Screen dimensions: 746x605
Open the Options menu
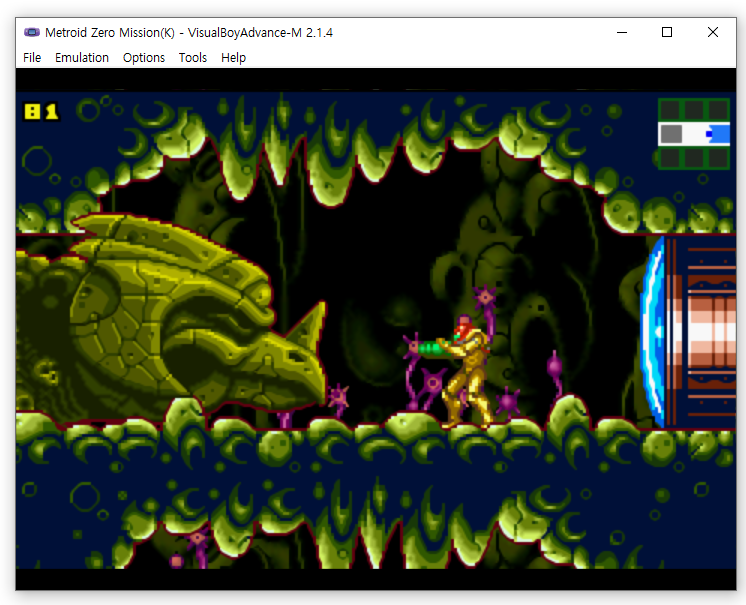144,58
